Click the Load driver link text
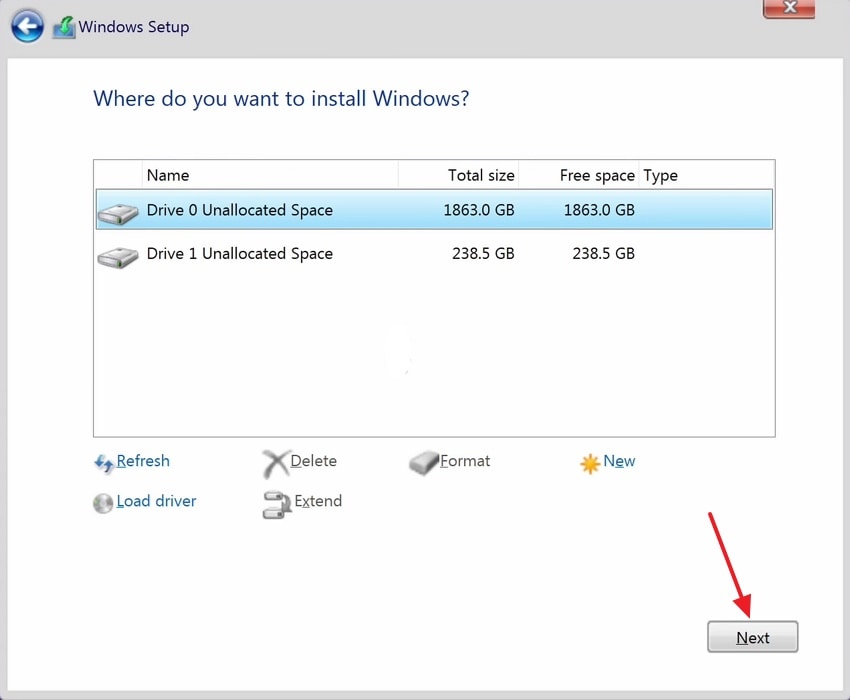 tap(155, 501)
